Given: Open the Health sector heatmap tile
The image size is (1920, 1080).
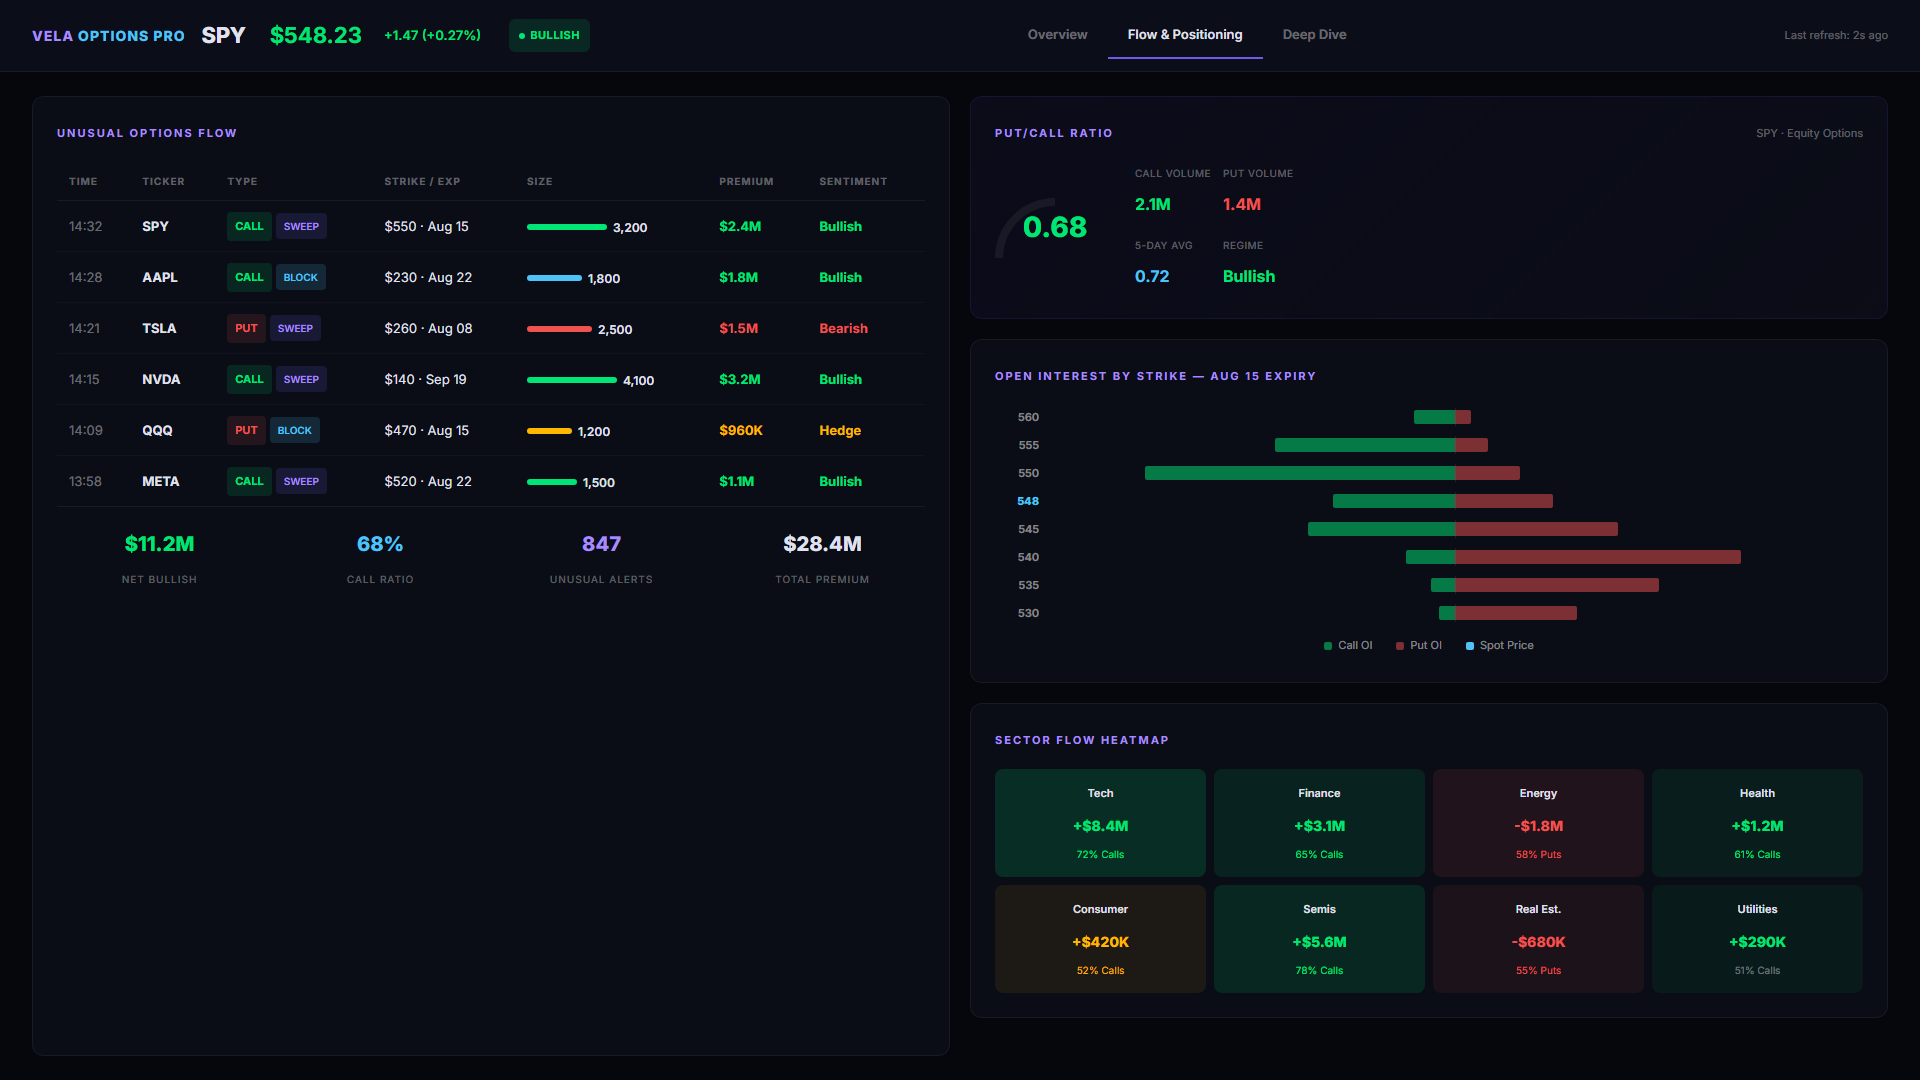Looking at the screenshot, I should [1757, 823].
